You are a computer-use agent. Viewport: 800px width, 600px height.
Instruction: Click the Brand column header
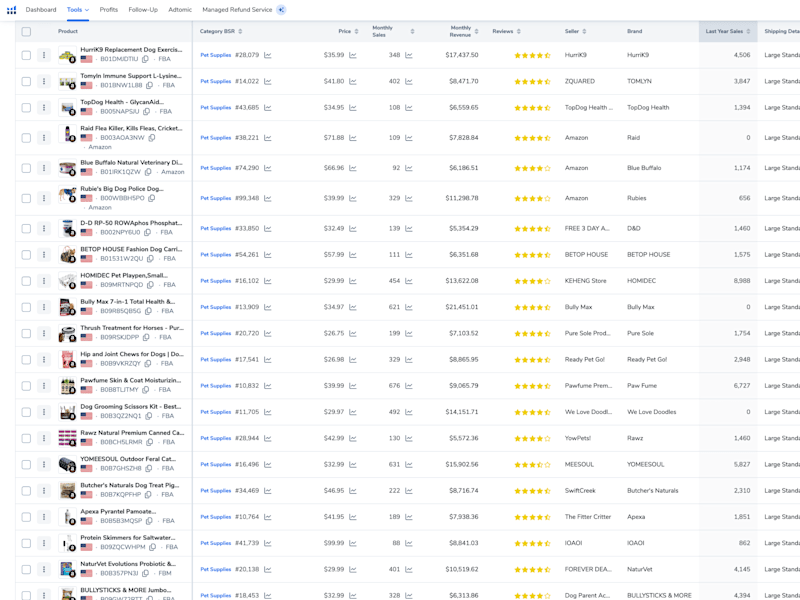pos(635,32)
